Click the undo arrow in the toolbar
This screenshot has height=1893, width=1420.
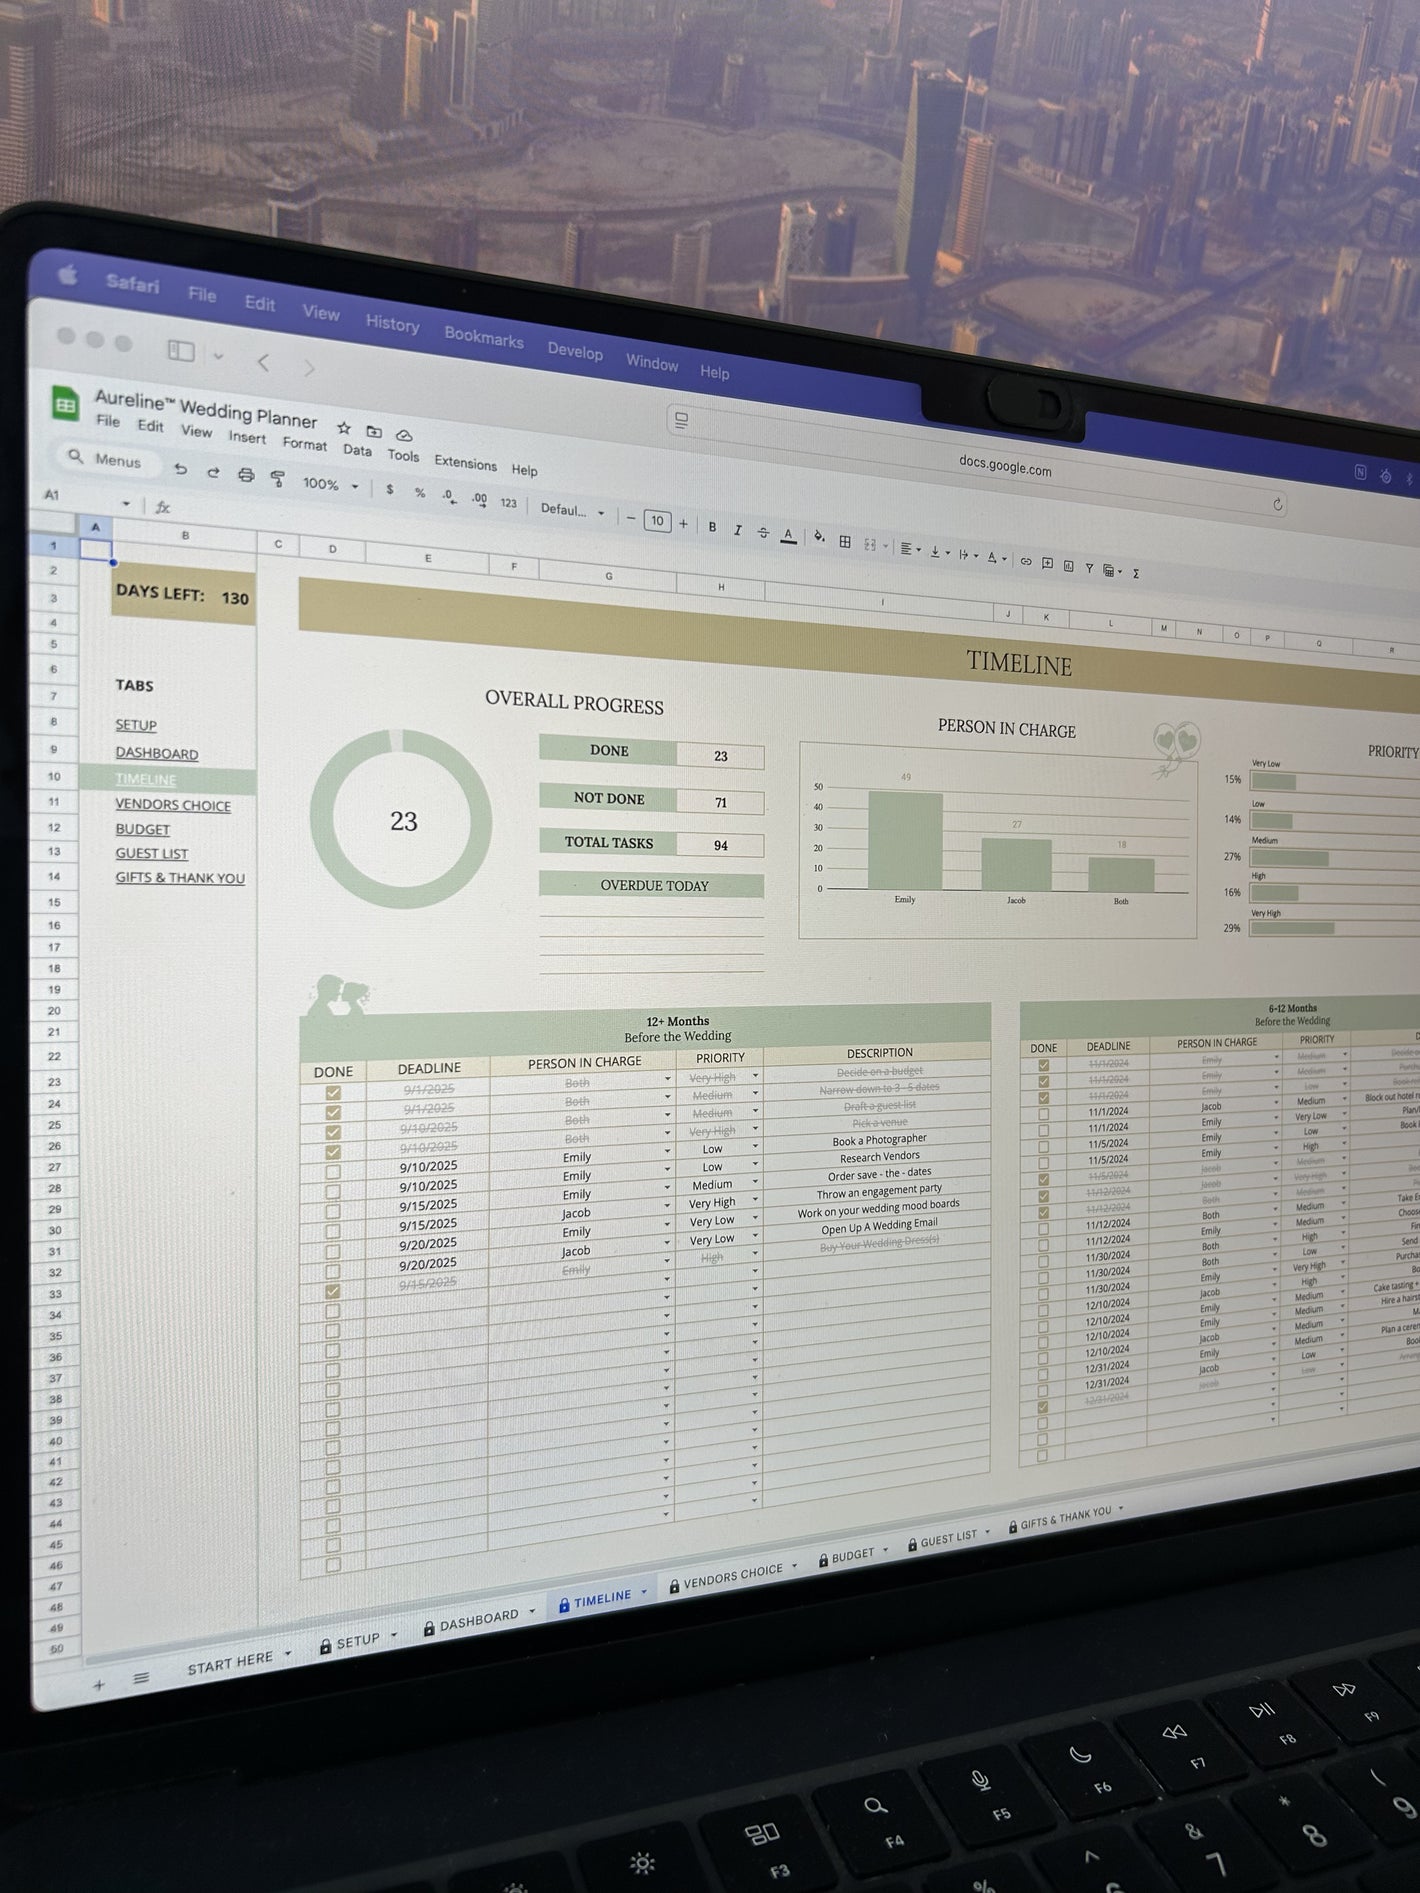pyautogui.click(x=181, y=469)
